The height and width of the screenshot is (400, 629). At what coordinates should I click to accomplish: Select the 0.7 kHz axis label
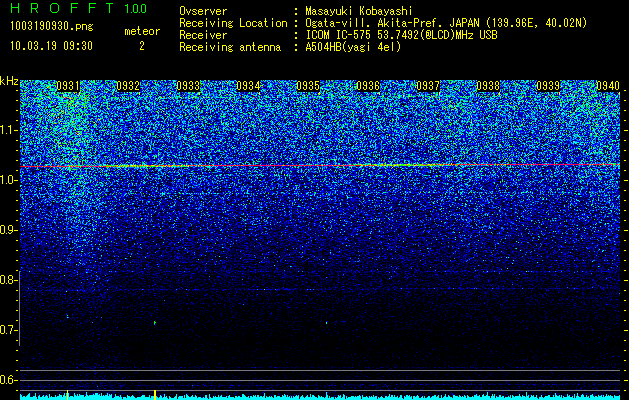(9, 330)
